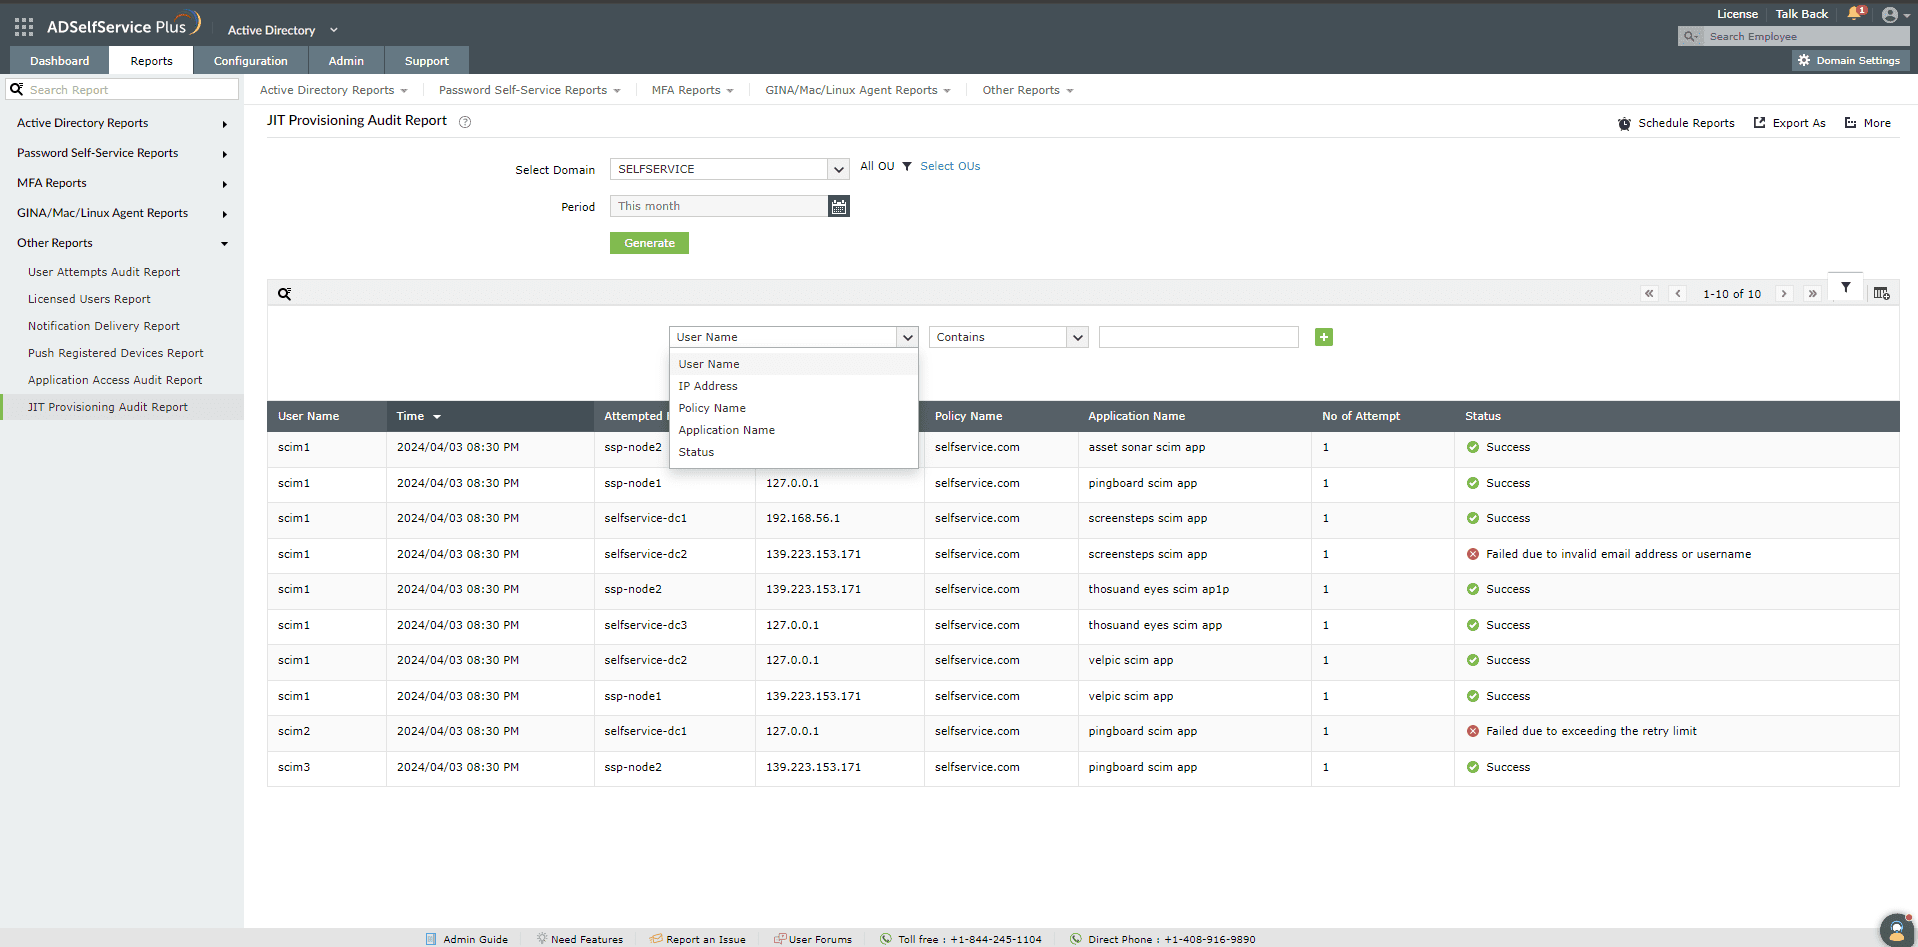Open the Report an Issue footer link
Image resolution: width=1918 pixels, height=947 pixels.
point(697,939)
